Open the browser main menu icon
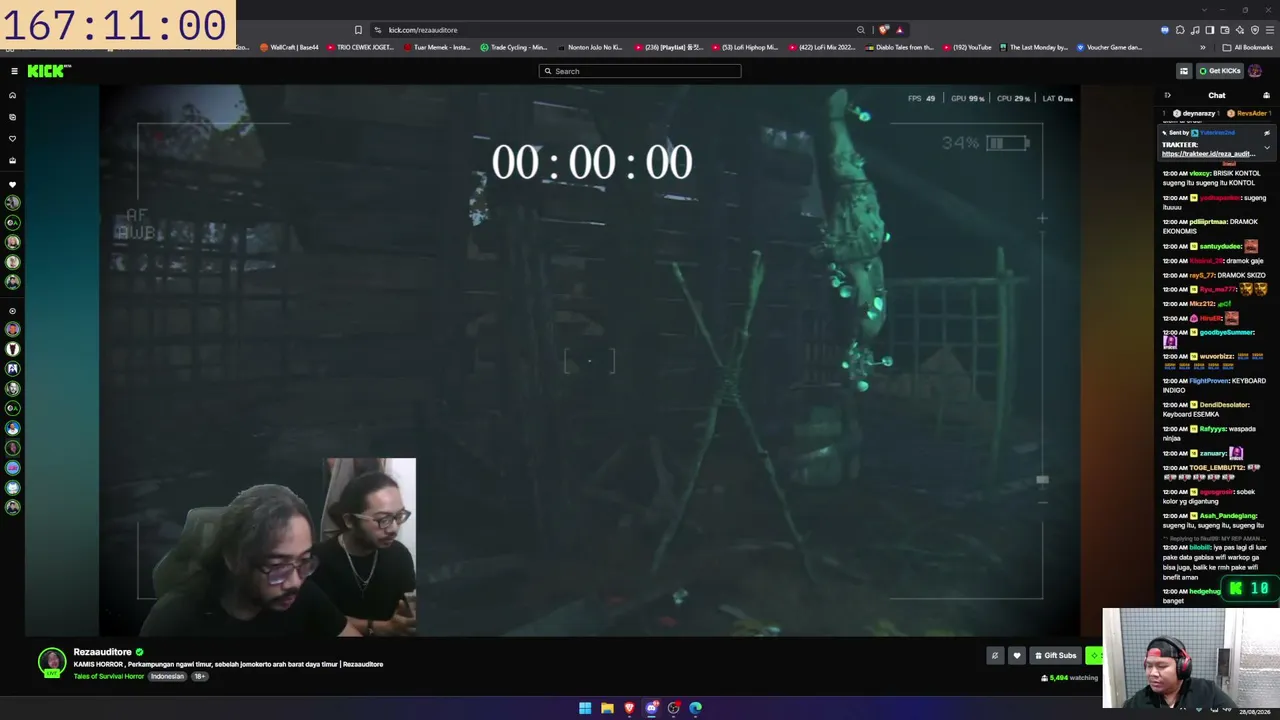Viewport: 1280px width, 720px height. point(1270,30)
